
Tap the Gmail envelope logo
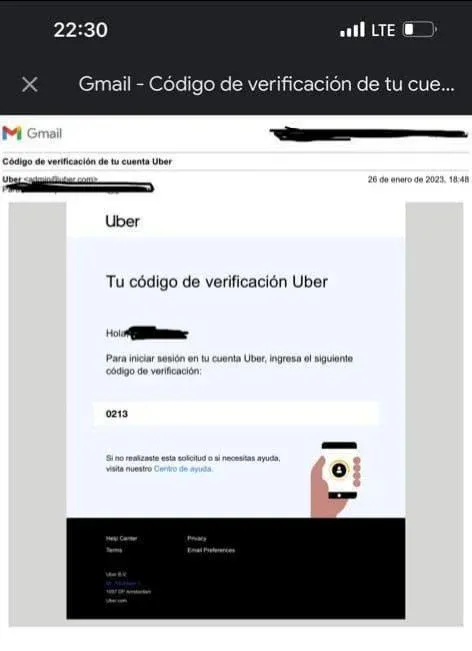[12, 133]
